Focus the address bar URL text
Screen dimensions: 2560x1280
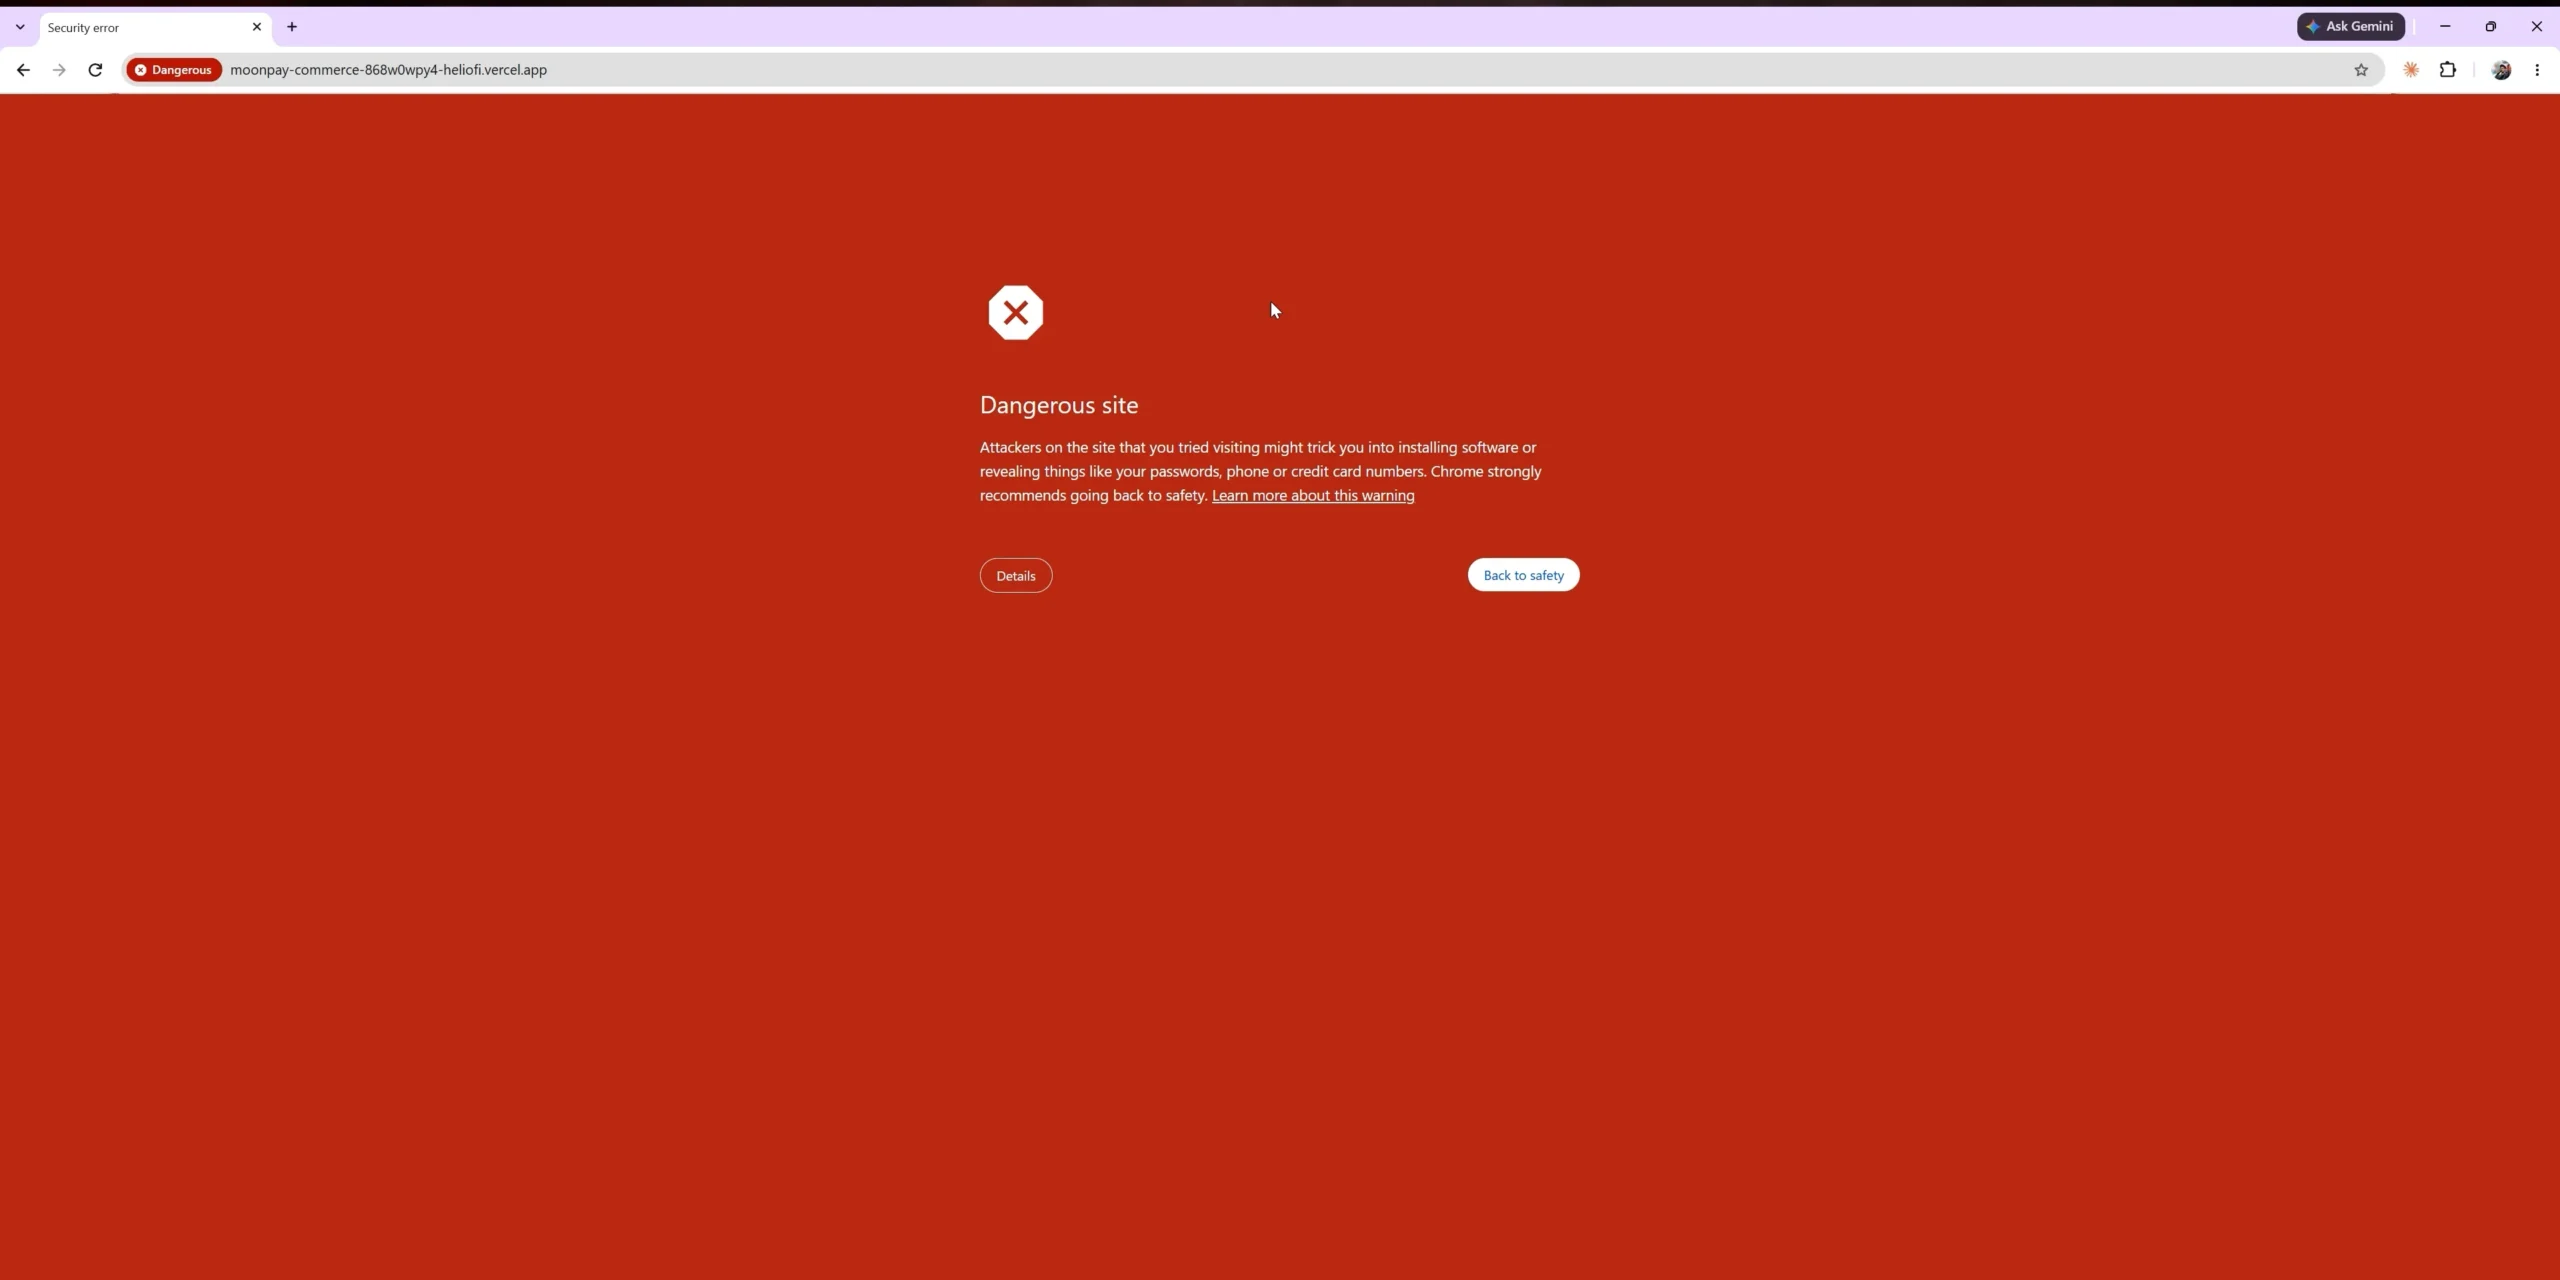[388, 70]
